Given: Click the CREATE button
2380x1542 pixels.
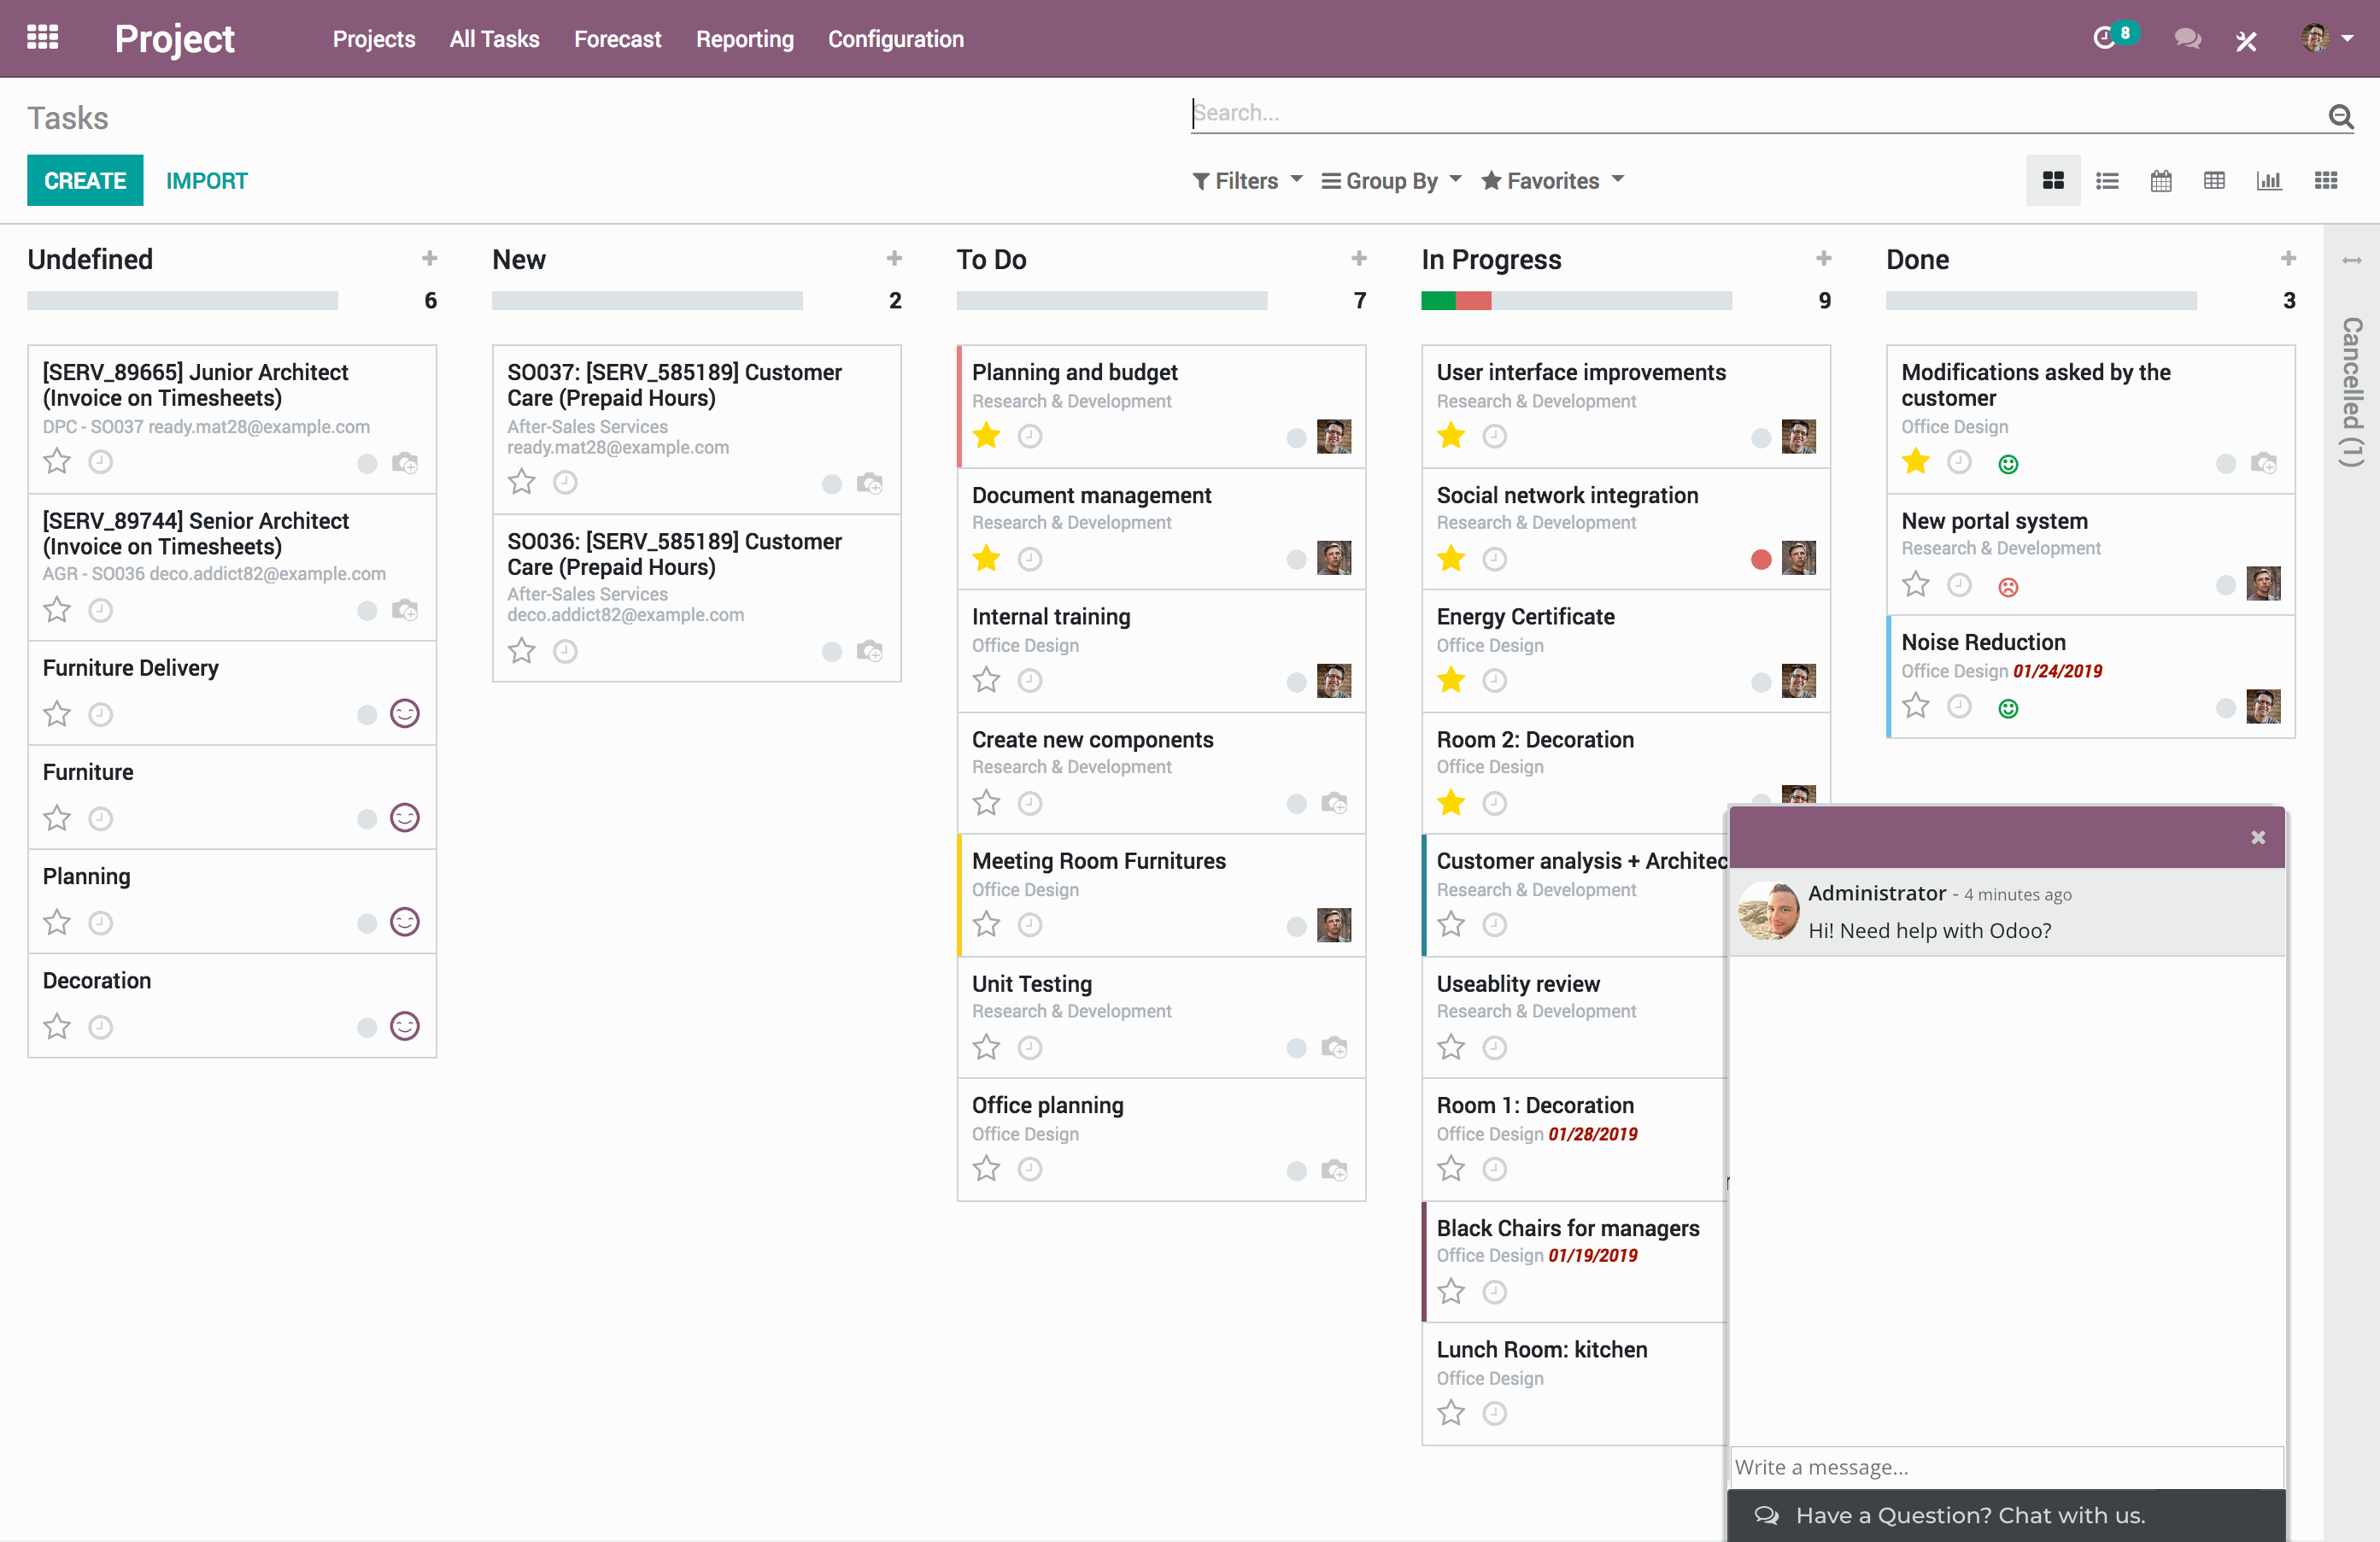Looking at the screenshot, I should coord(85,180).
